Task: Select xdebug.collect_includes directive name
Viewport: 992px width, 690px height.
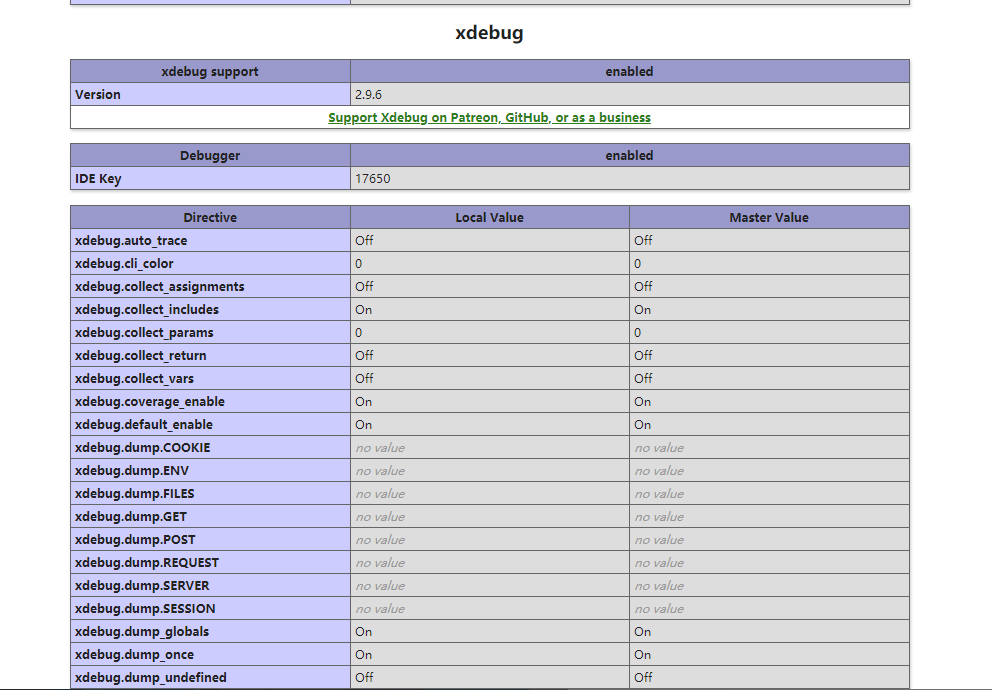Action: click(147, 310)
